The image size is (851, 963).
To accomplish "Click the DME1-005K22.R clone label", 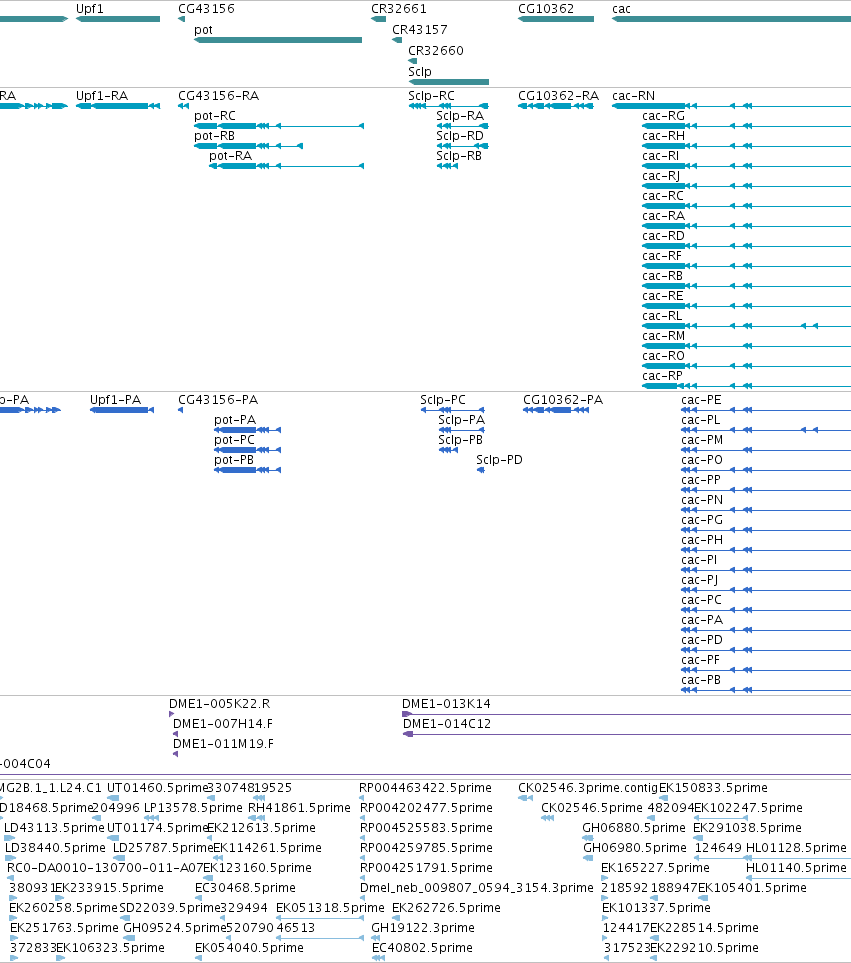I will click(220, 704).
